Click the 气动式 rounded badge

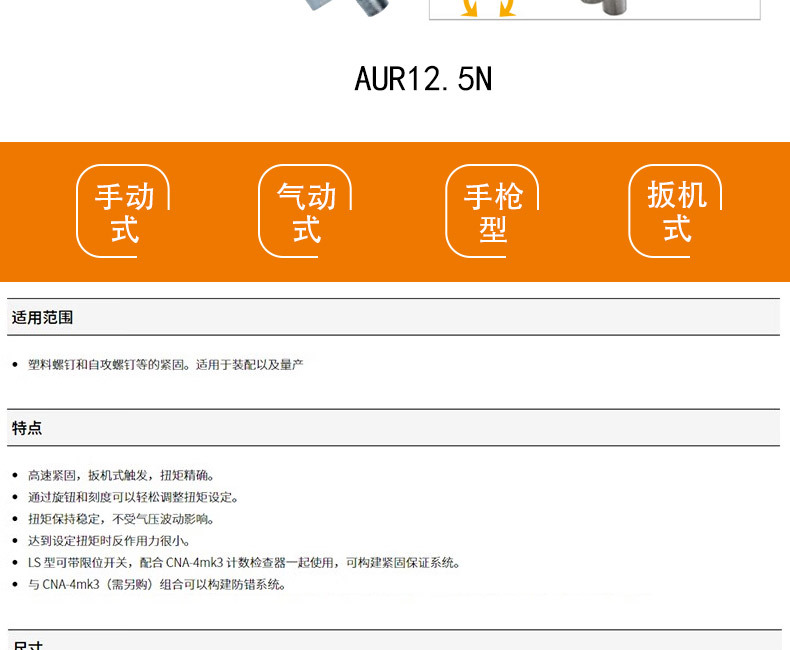tap(305, 211)
